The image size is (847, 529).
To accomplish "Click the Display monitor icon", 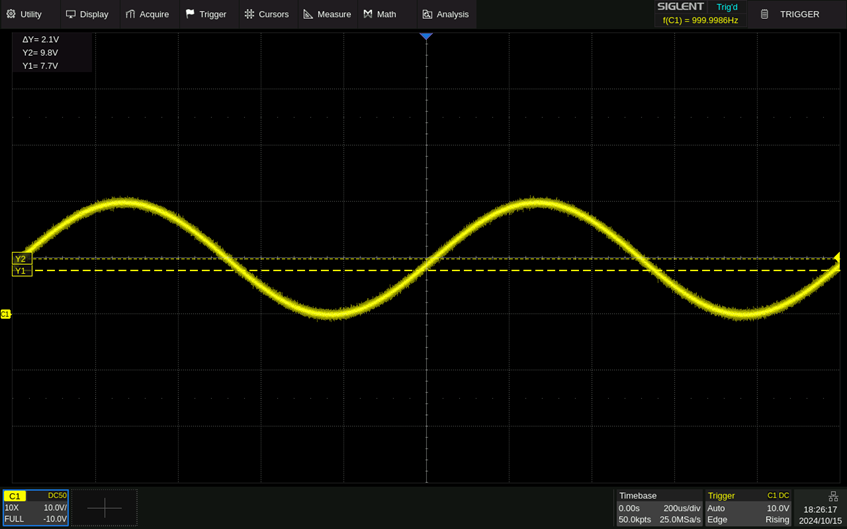I will tap(70, 14).
